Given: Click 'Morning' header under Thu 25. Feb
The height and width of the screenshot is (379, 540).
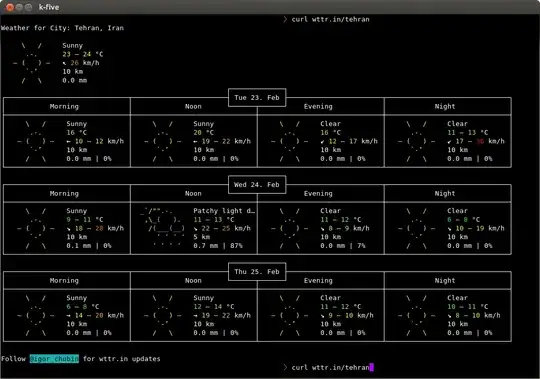Looking at the screenshot, I should (64, 281).
